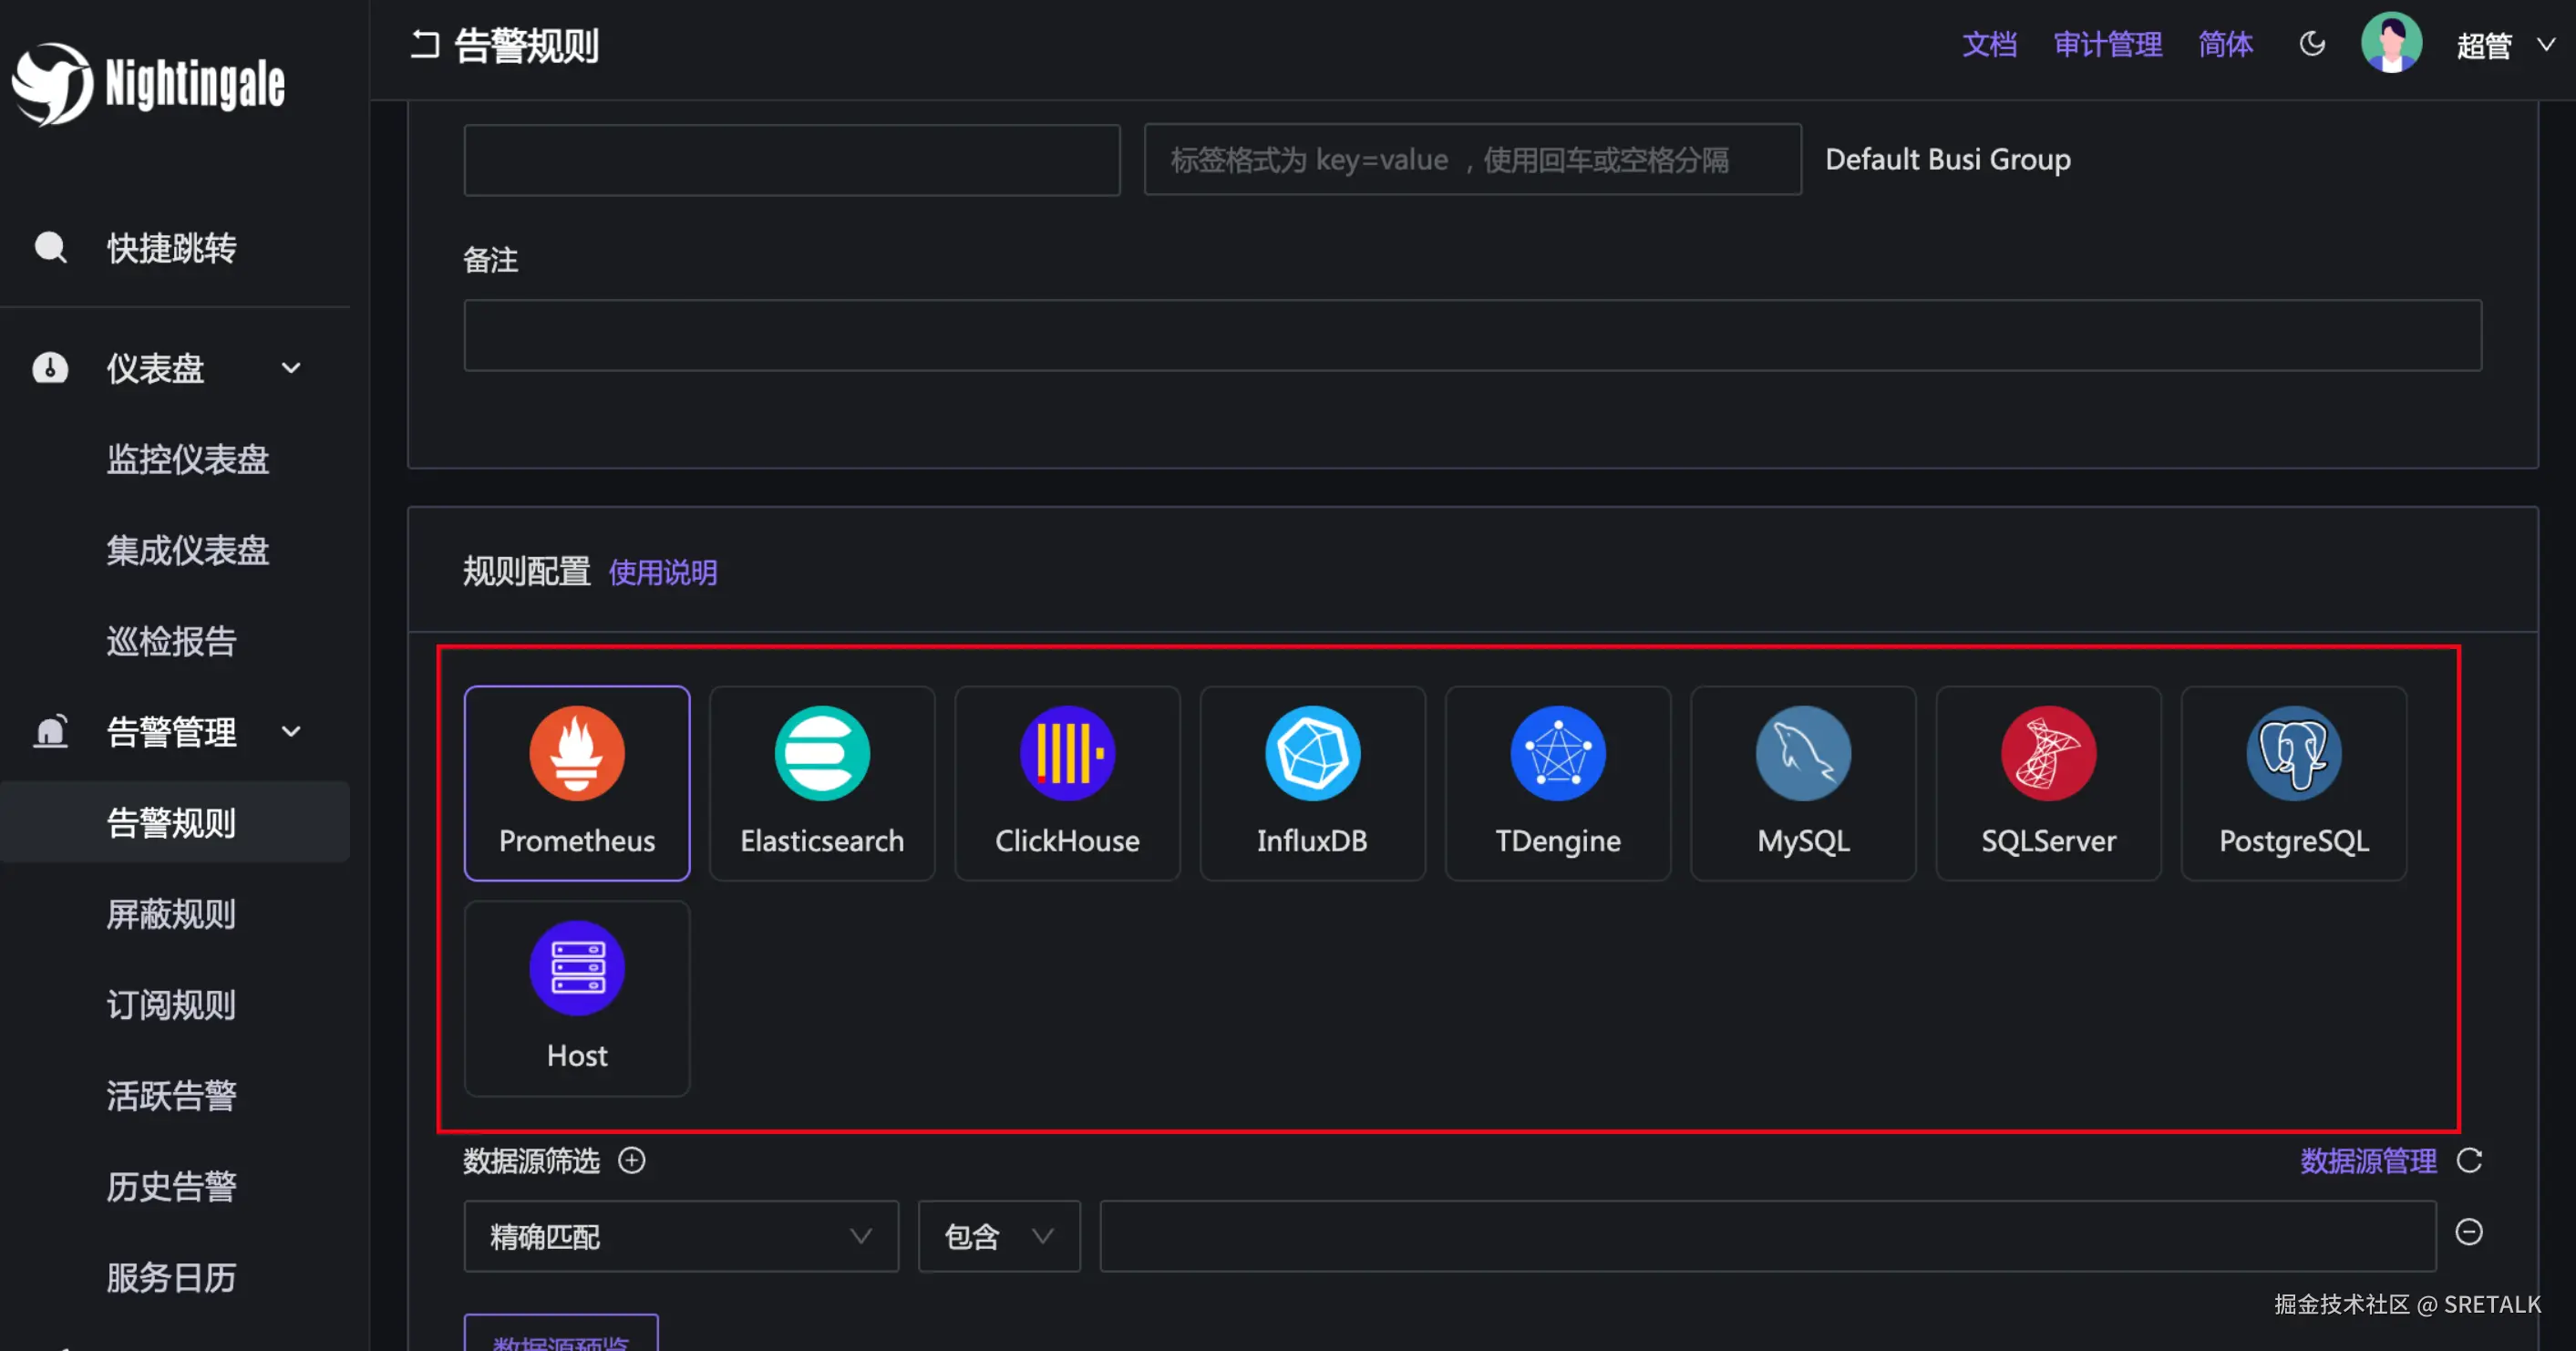Refresh the data source list

2470,1160
